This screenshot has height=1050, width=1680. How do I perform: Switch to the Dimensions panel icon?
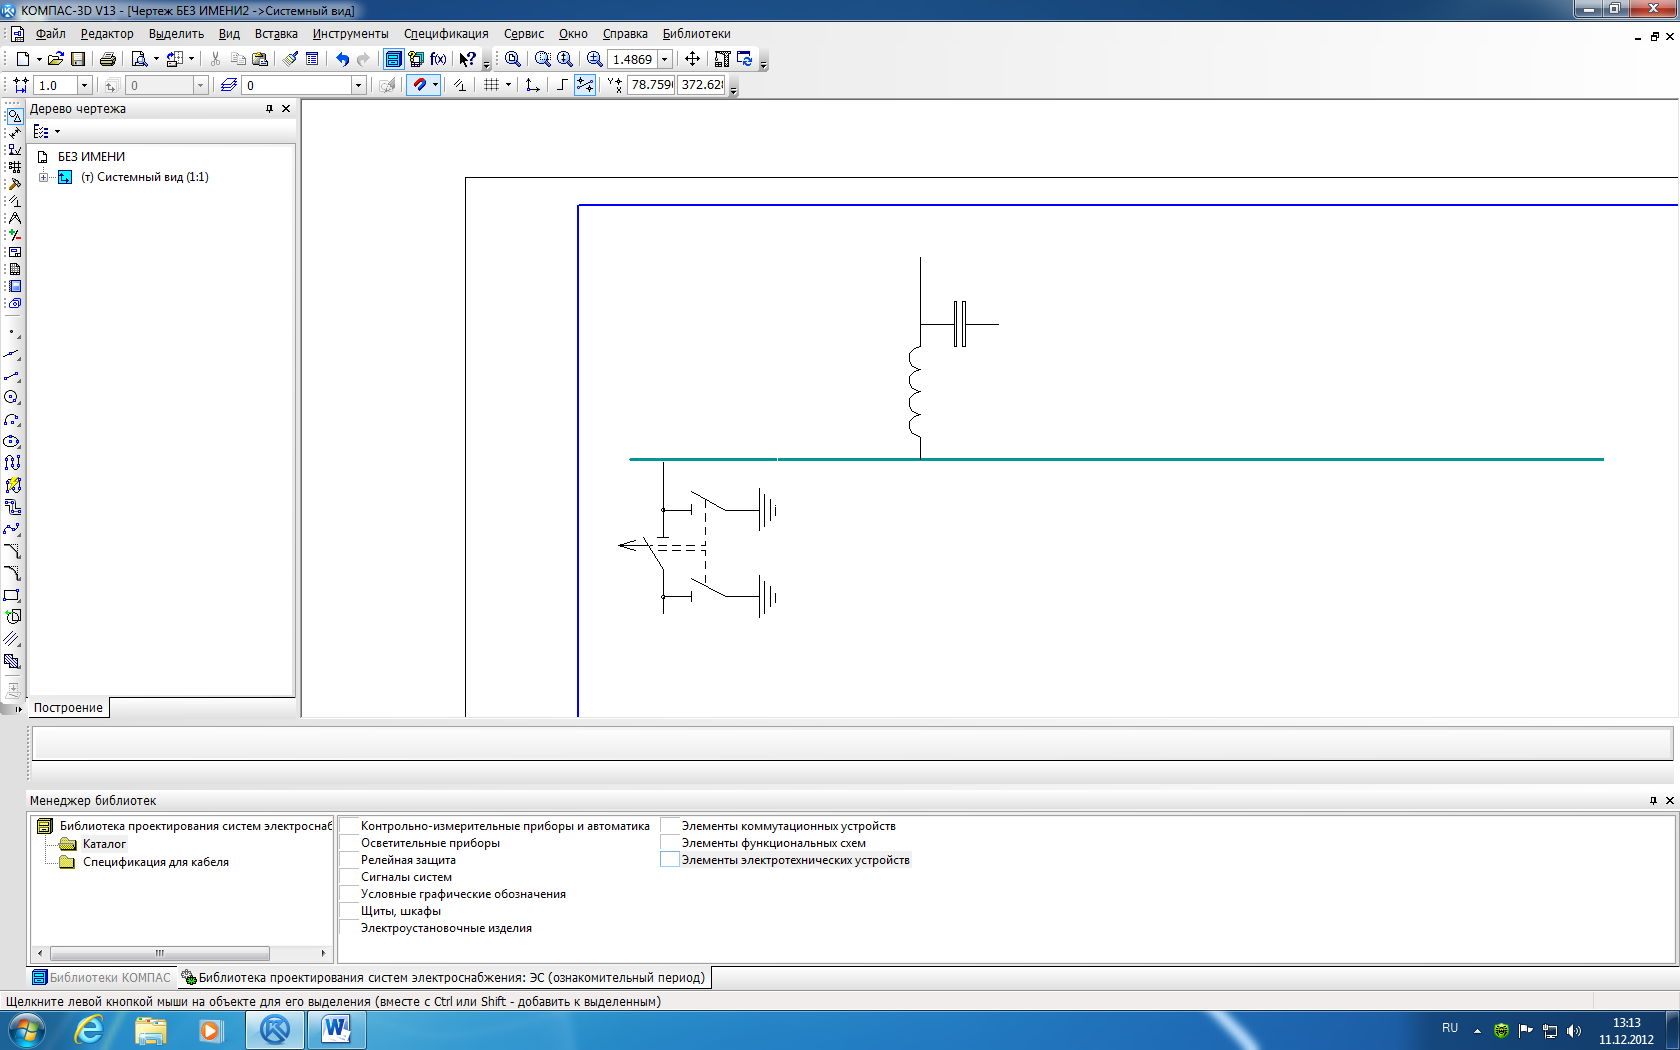(14, 133)
